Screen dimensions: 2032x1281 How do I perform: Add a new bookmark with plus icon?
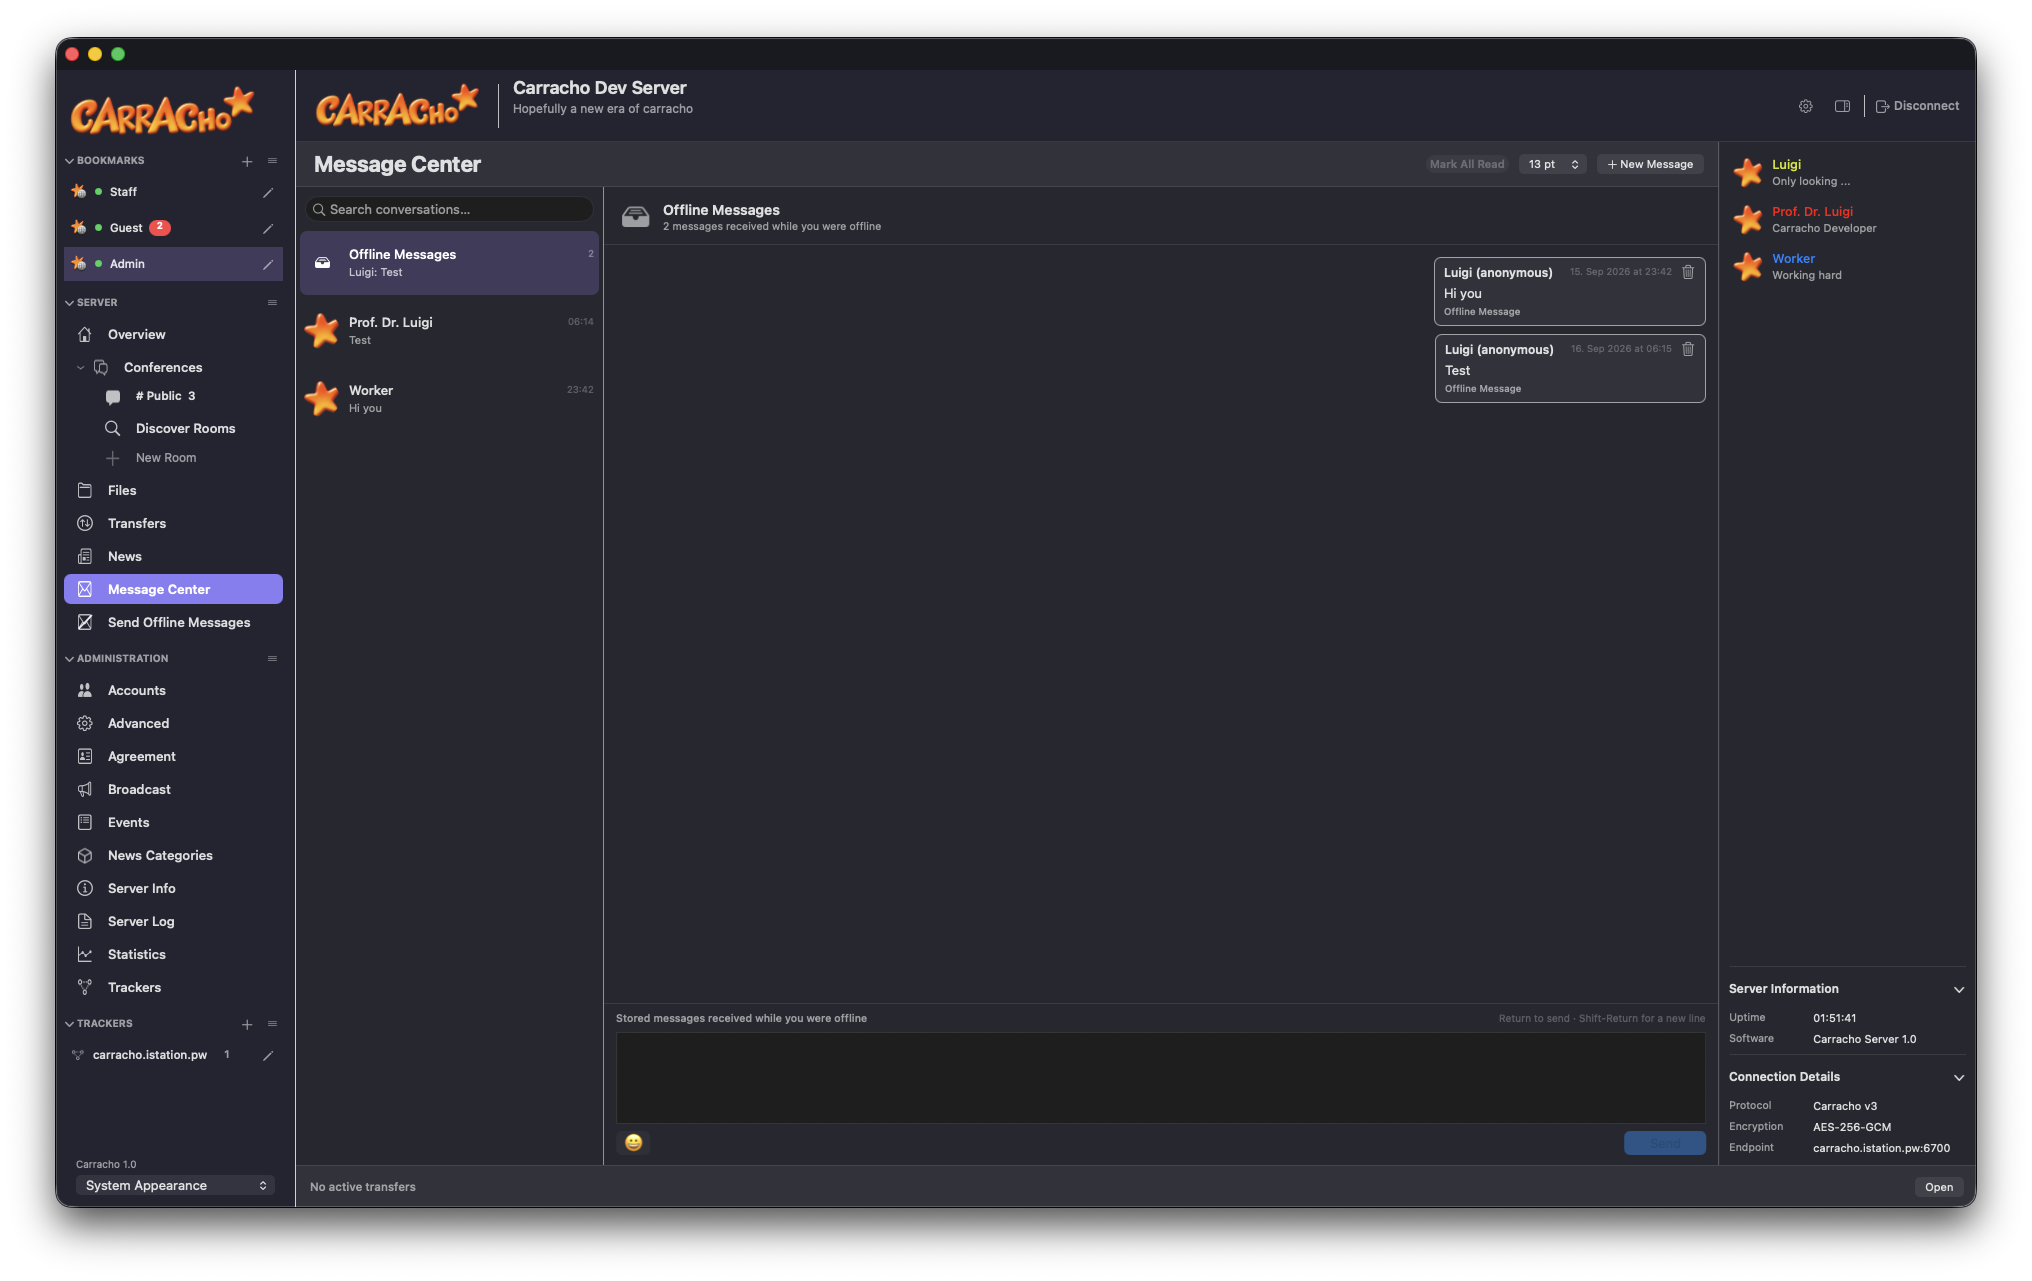pyautogui.click(x=247, y=161)
